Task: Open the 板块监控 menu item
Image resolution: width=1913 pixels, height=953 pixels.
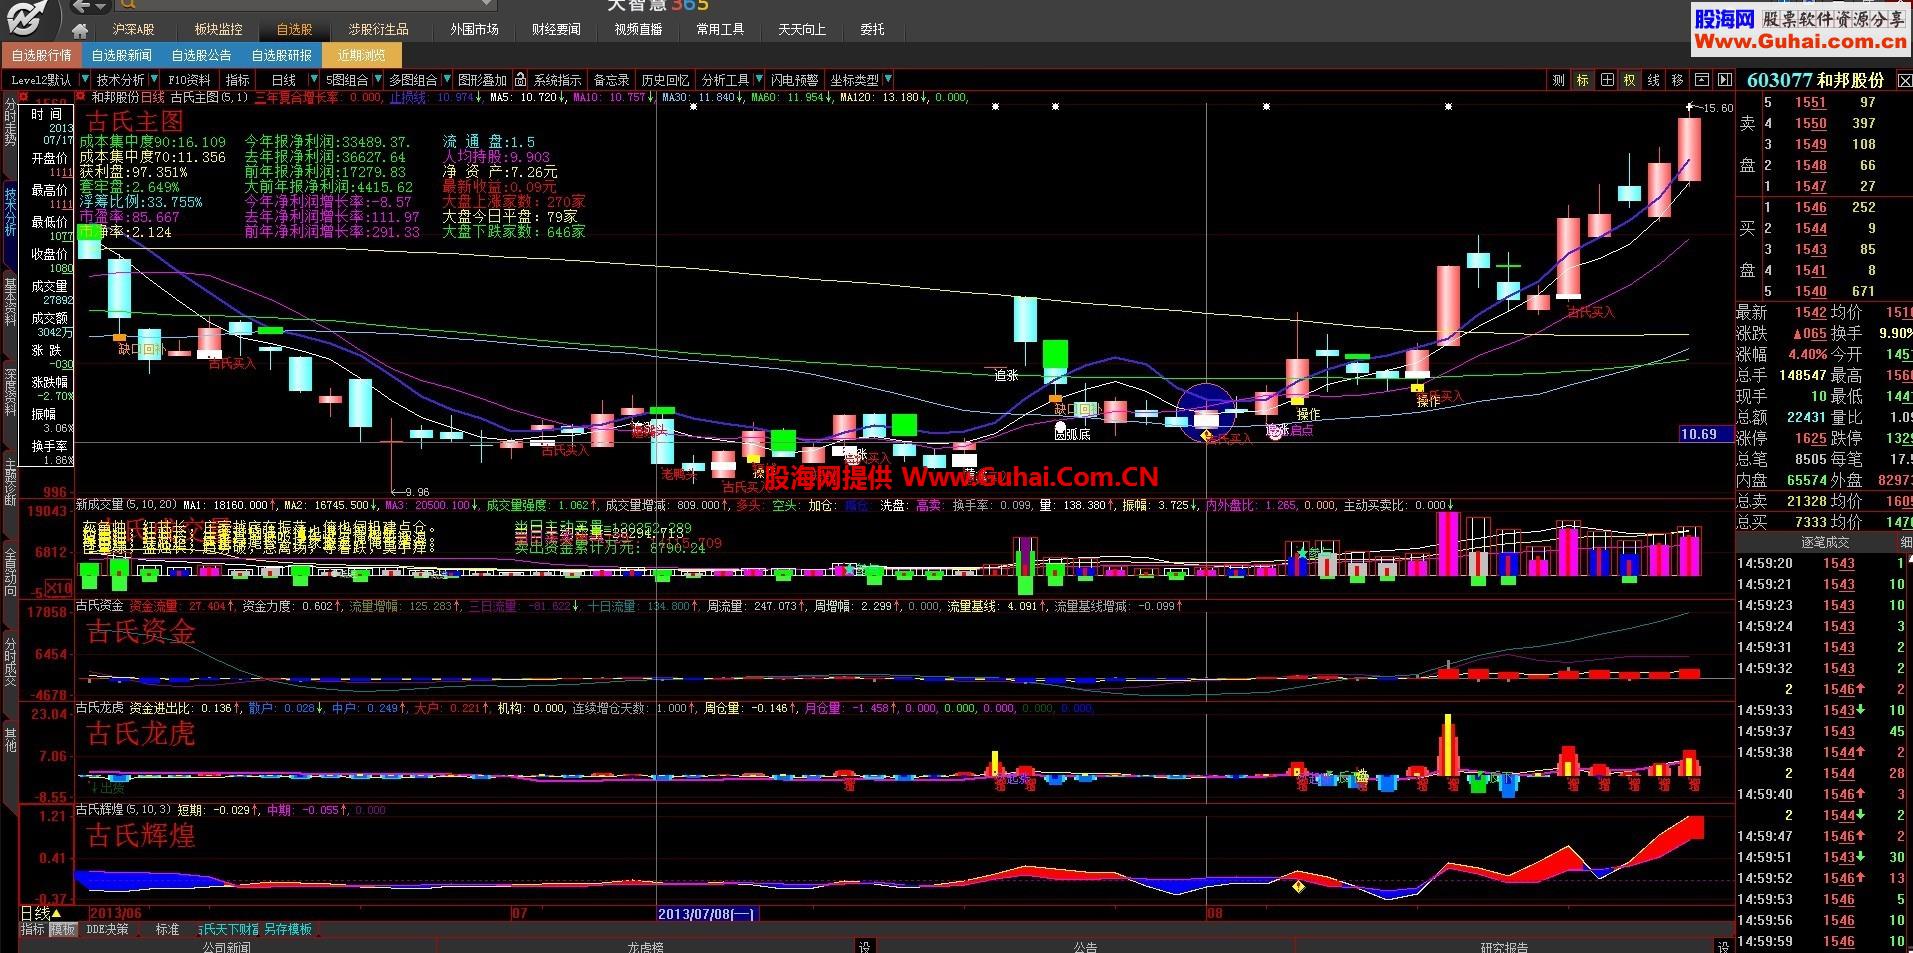Action: 218,30
